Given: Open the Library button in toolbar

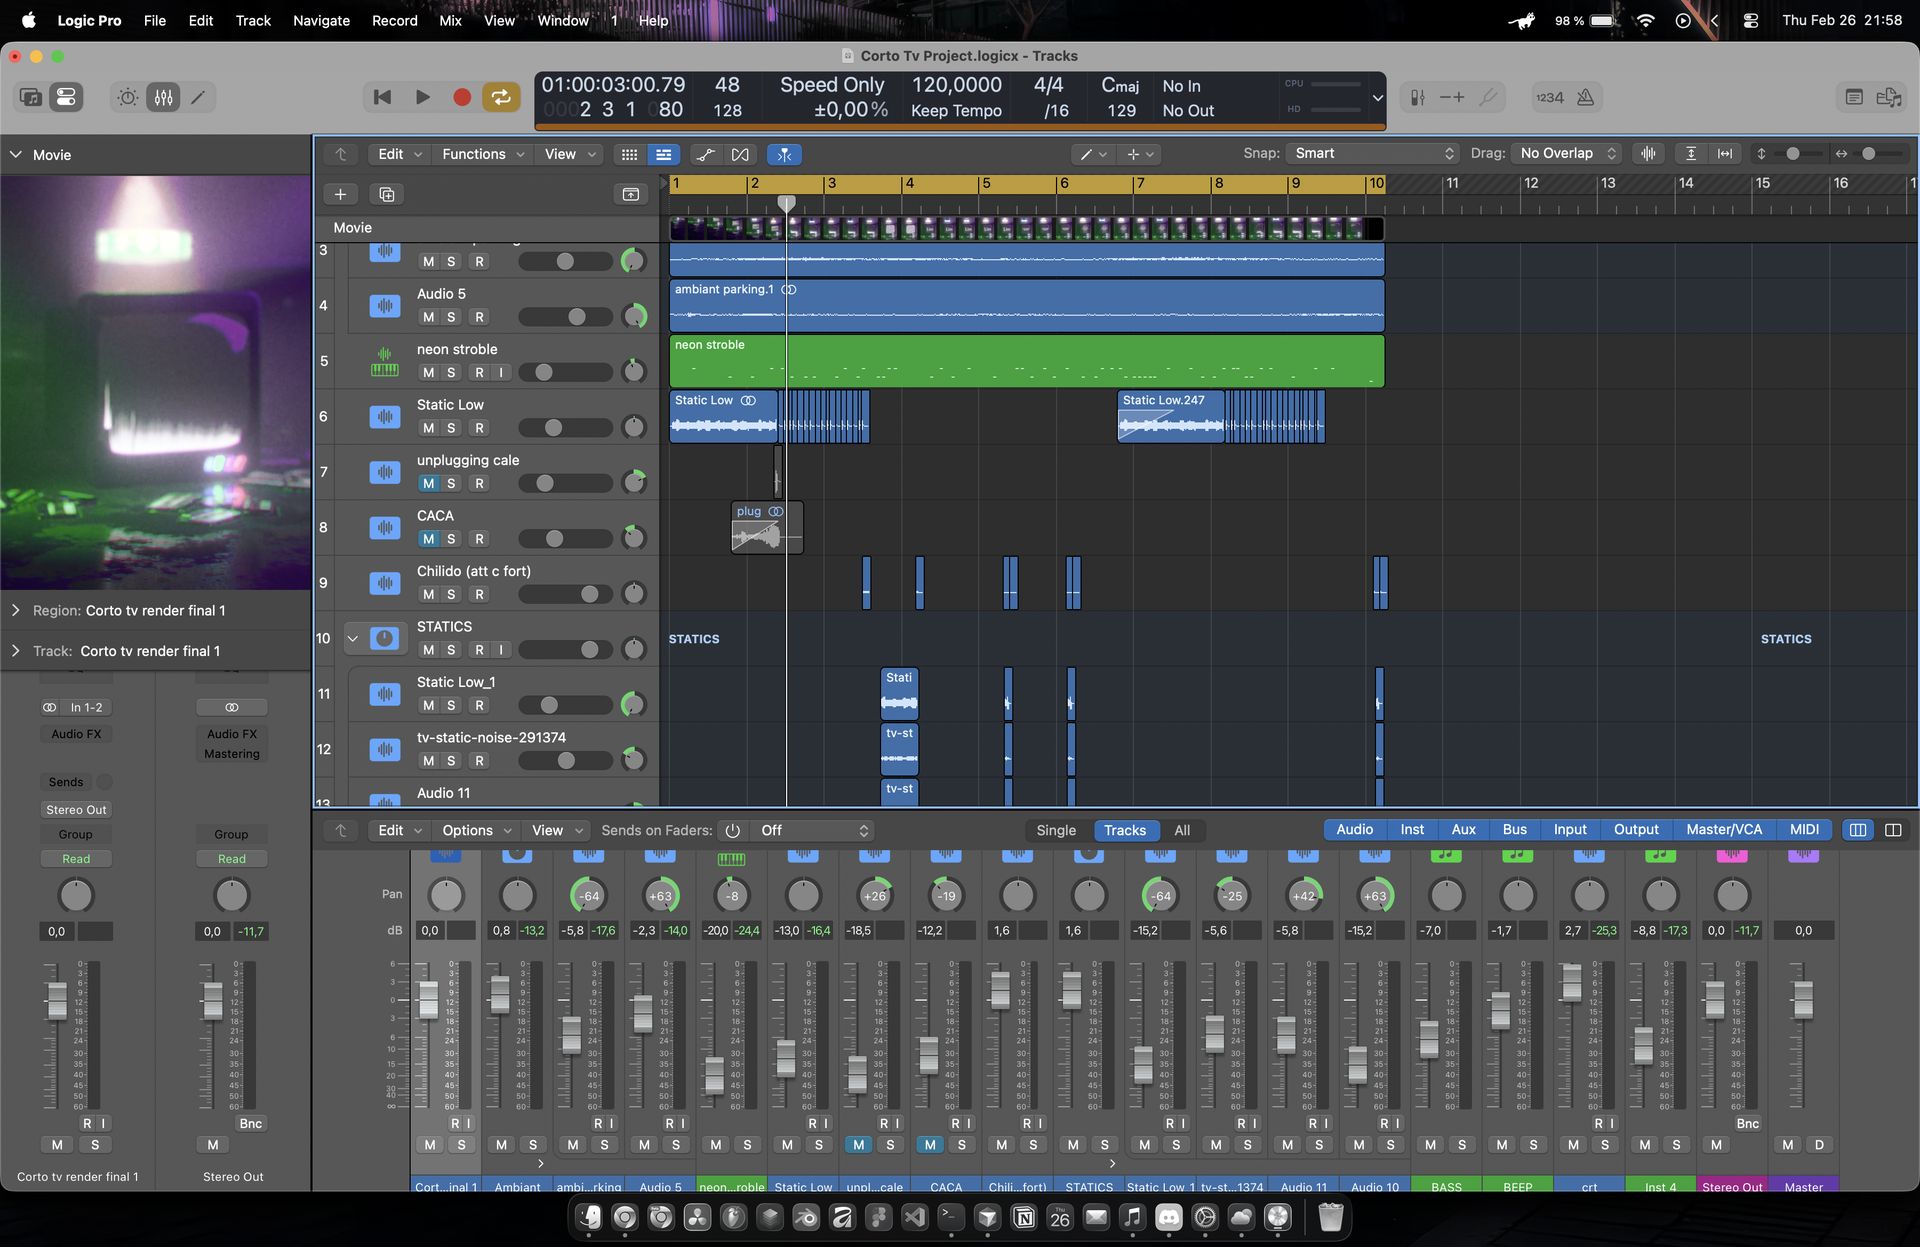Looking at the screenshot, I should pyautogui.click(x=30, y=97).
